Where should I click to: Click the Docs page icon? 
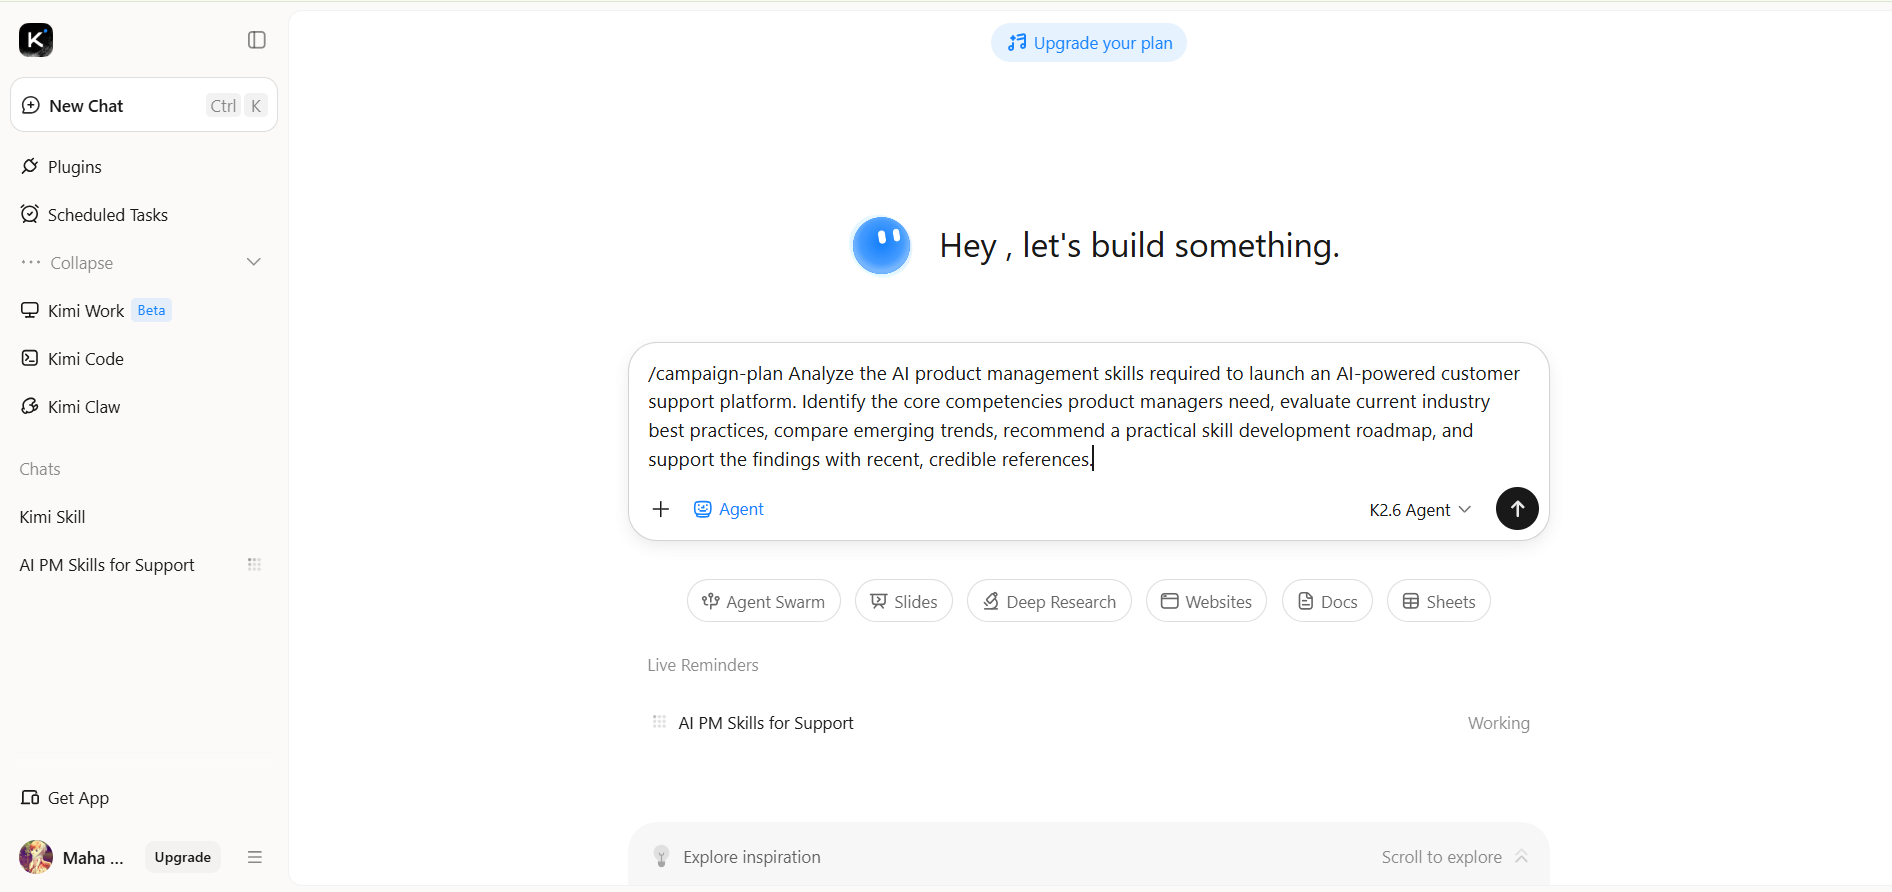coord(1305,601)
